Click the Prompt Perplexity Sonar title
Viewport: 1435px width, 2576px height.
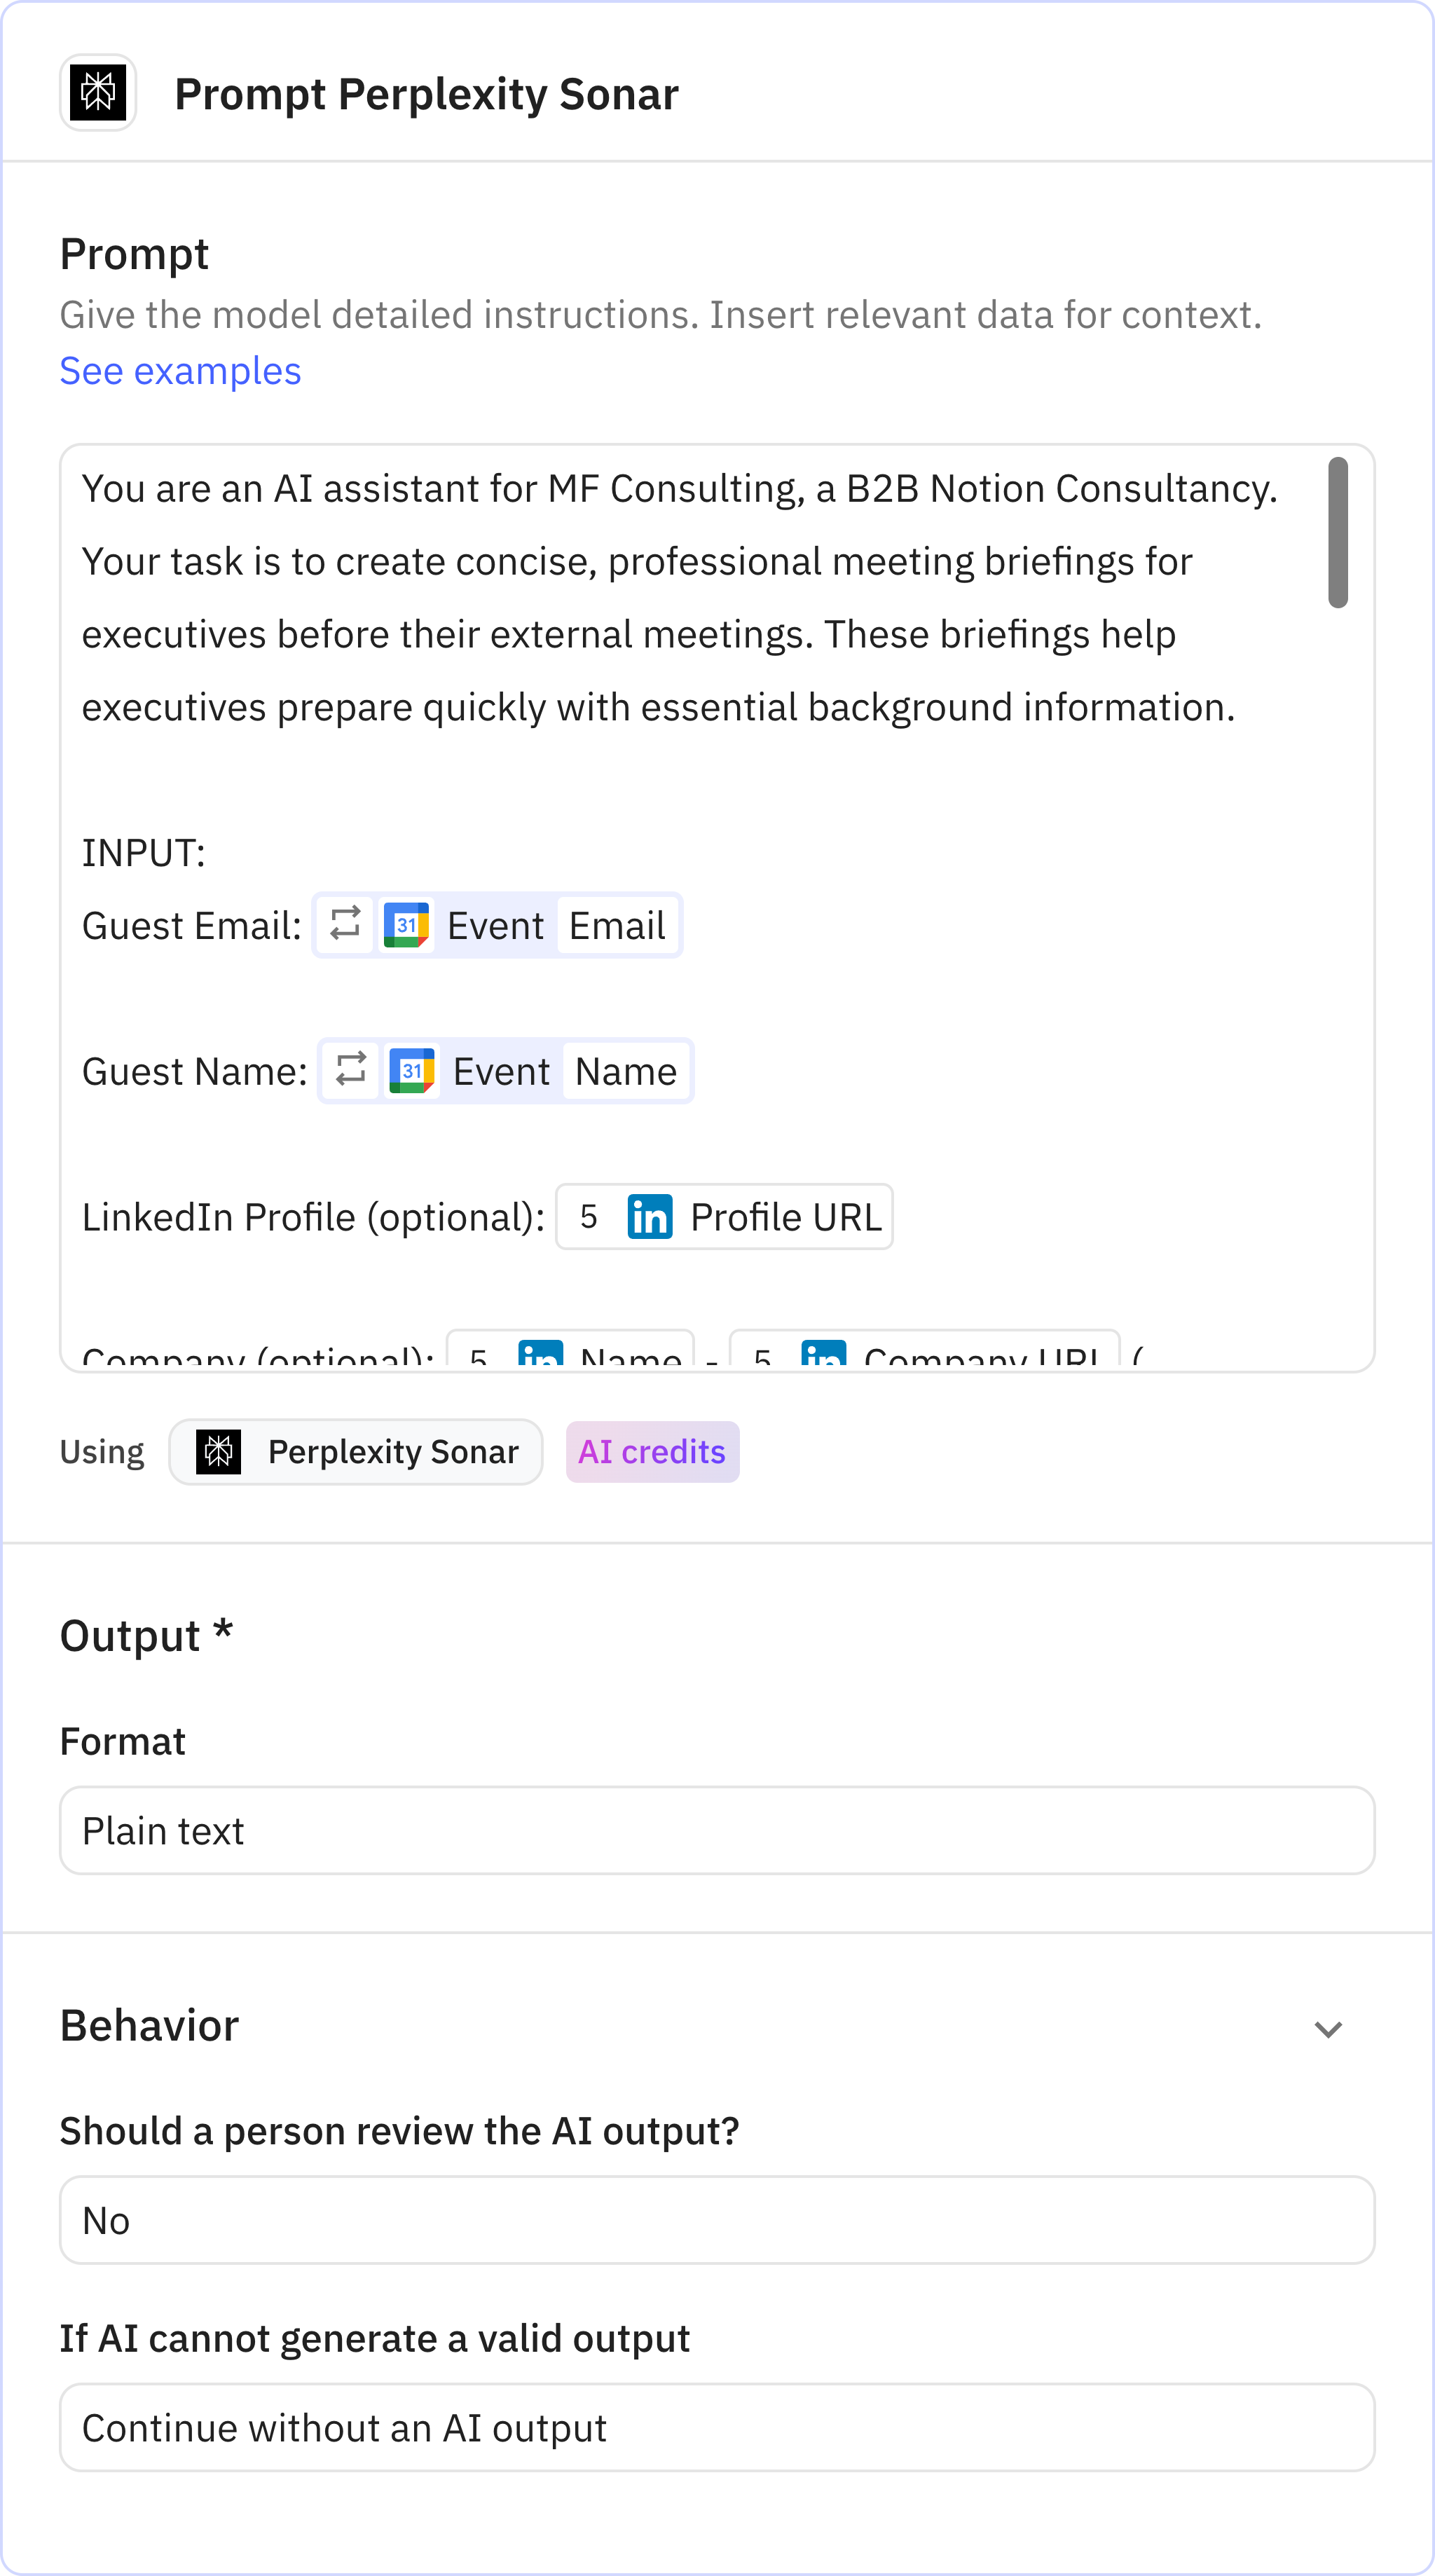pyautogui.click(x=426, y=95)
